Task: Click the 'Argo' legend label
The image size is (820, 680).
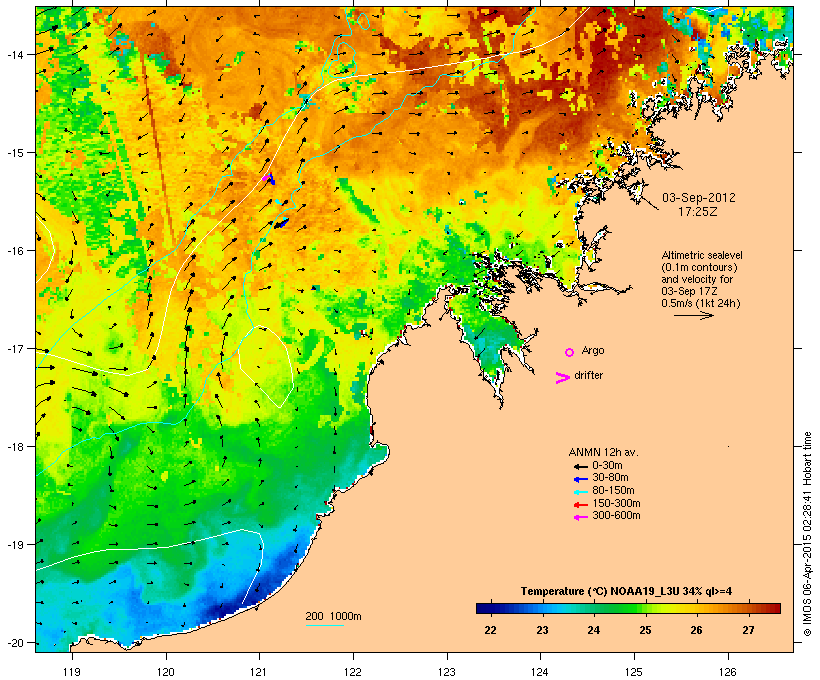Action: point(593,350)
